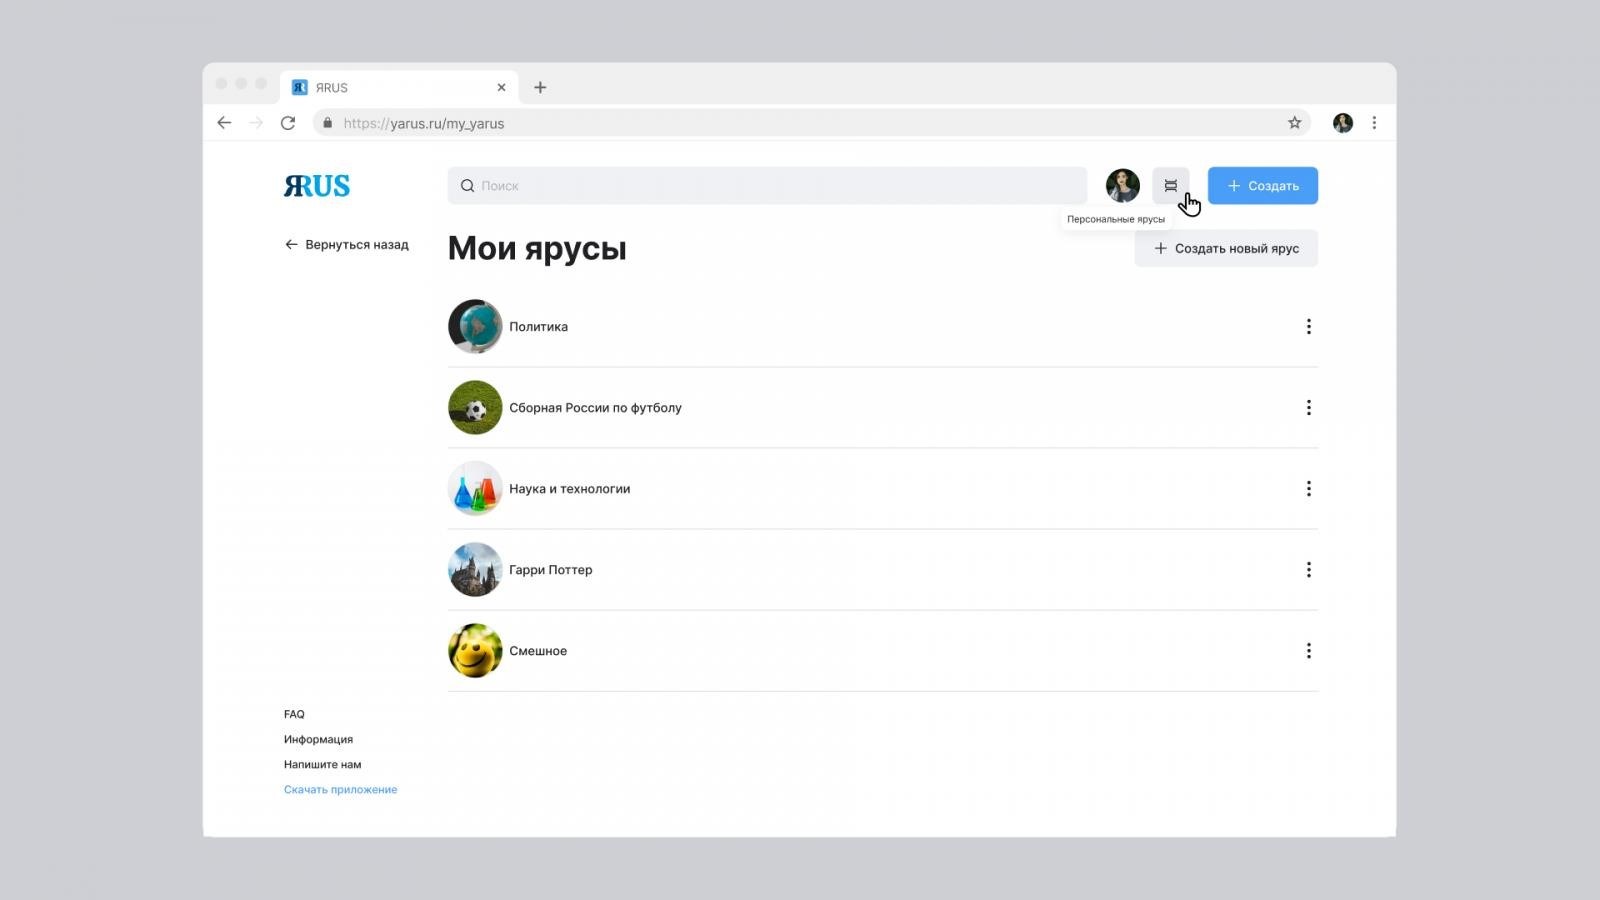Open options menu for Смешное
The height and width of the screenshot is (900, 1600).
tap(1308, 651)
